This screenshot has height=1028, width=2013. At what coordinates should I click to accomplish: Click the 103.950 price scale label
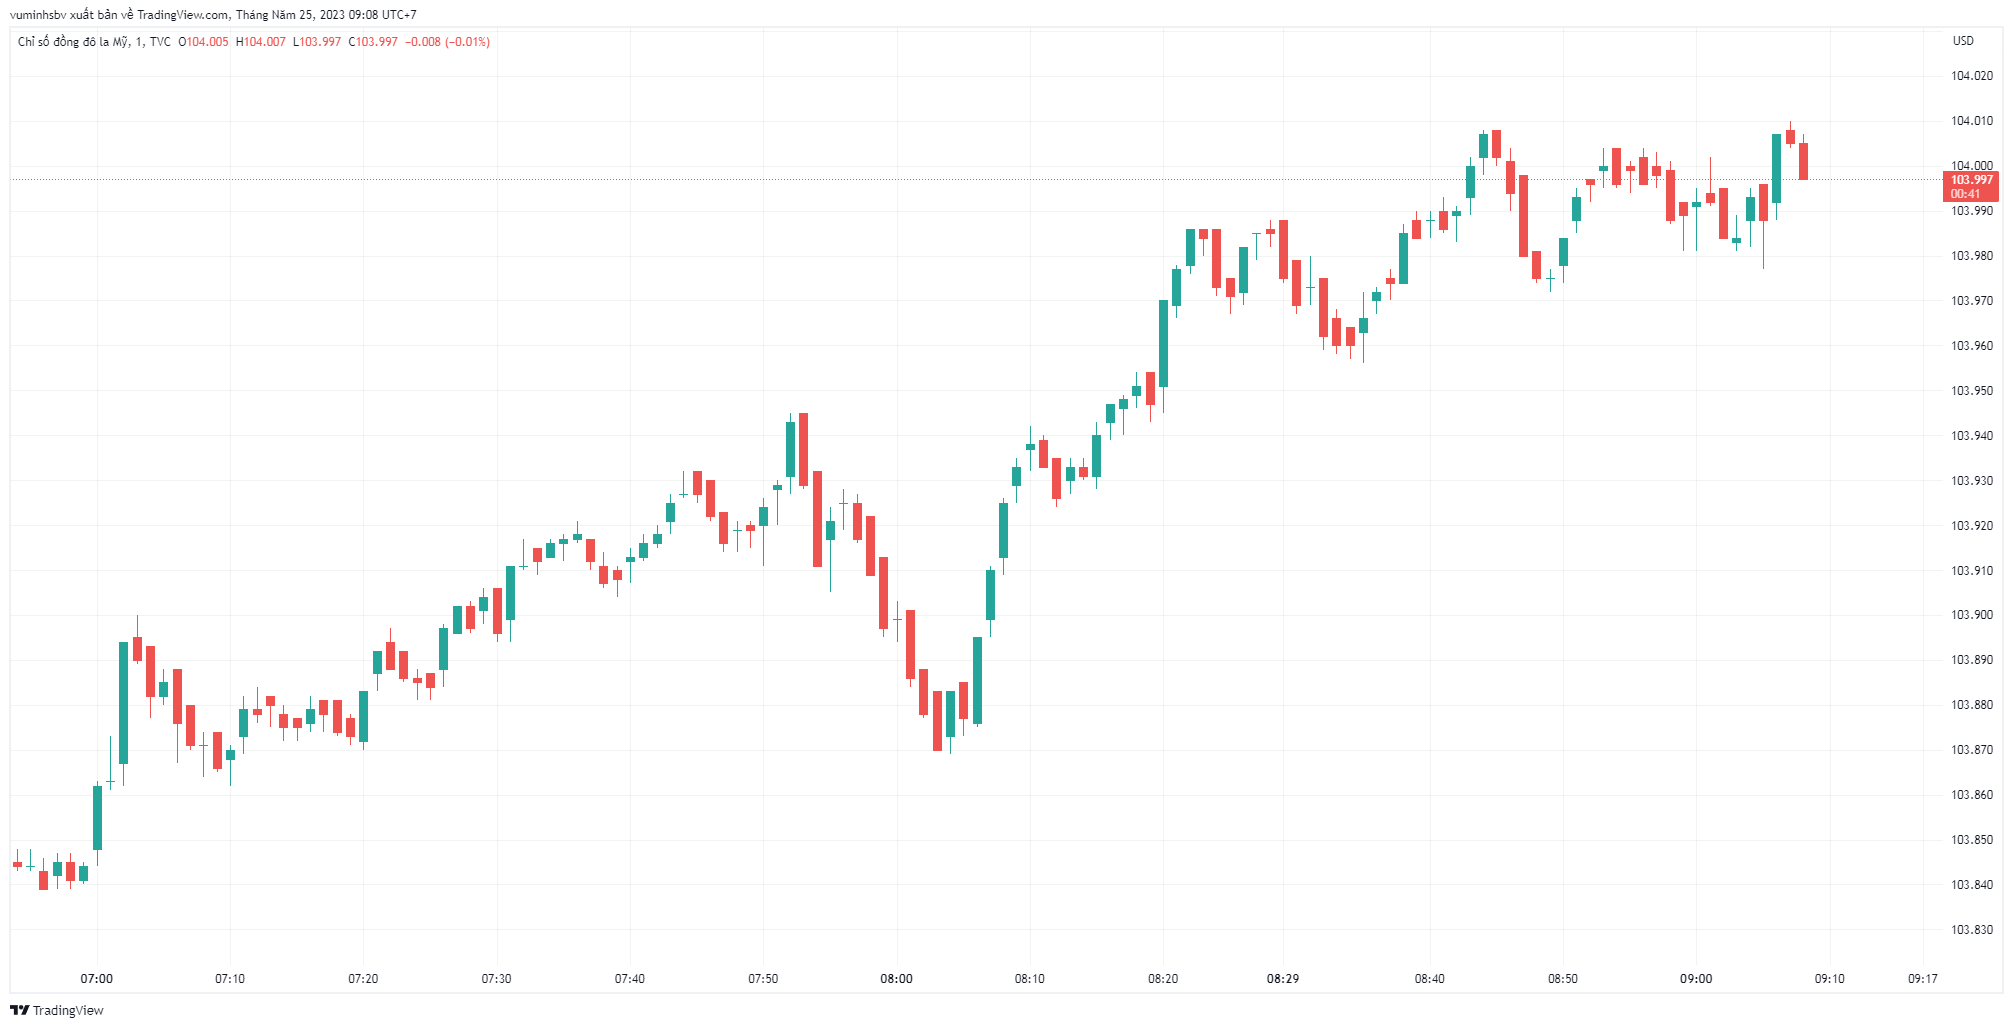point(1972,391)
